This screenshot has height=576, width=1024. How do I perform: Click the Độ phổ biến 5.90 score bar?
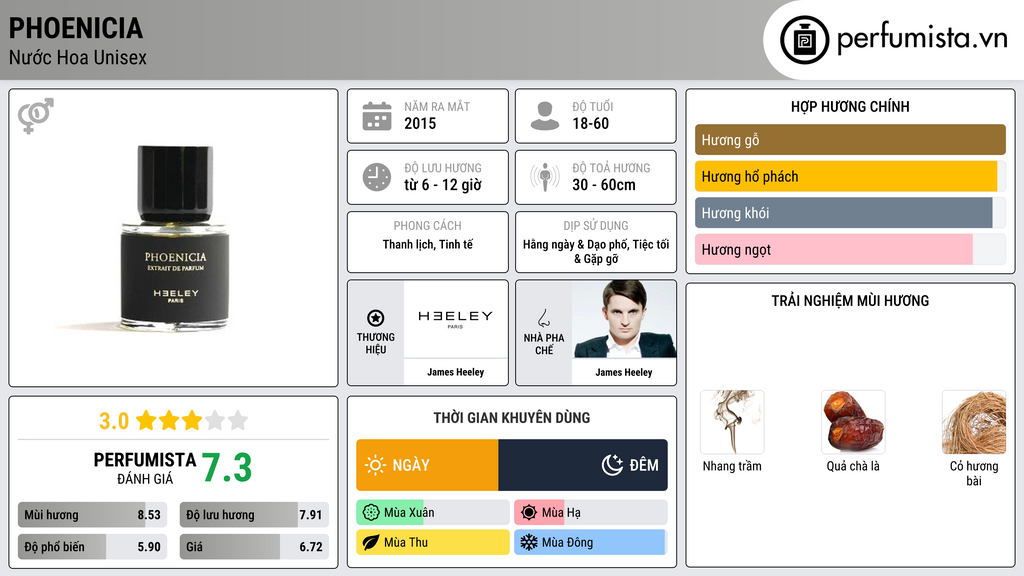point(92,547)
